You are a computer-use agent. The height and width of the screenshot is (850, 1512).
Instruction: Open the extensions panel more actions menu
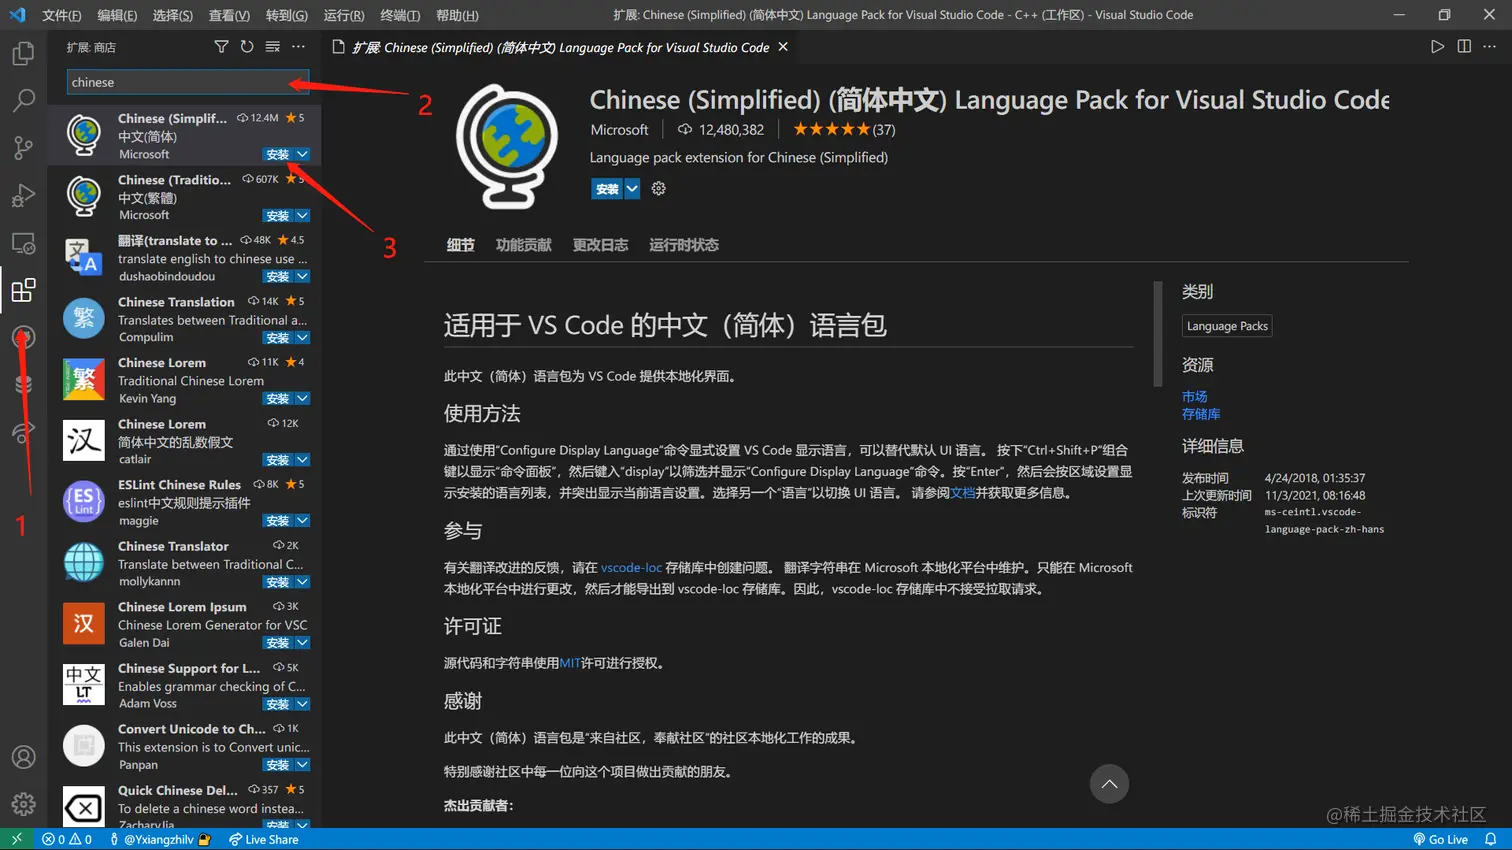pos(298,46)
